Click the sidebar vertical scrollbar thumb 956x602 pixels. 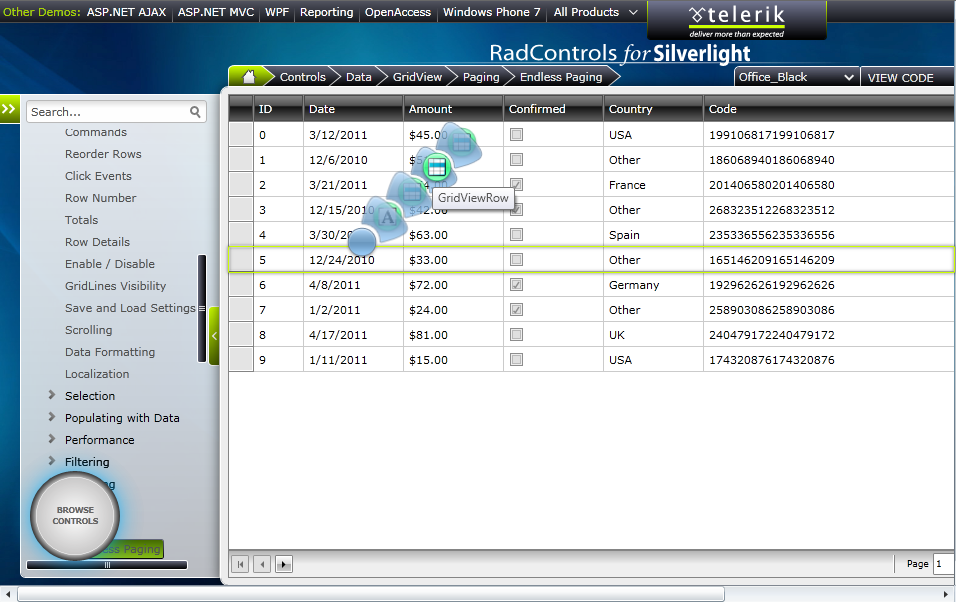click(202, 309)
